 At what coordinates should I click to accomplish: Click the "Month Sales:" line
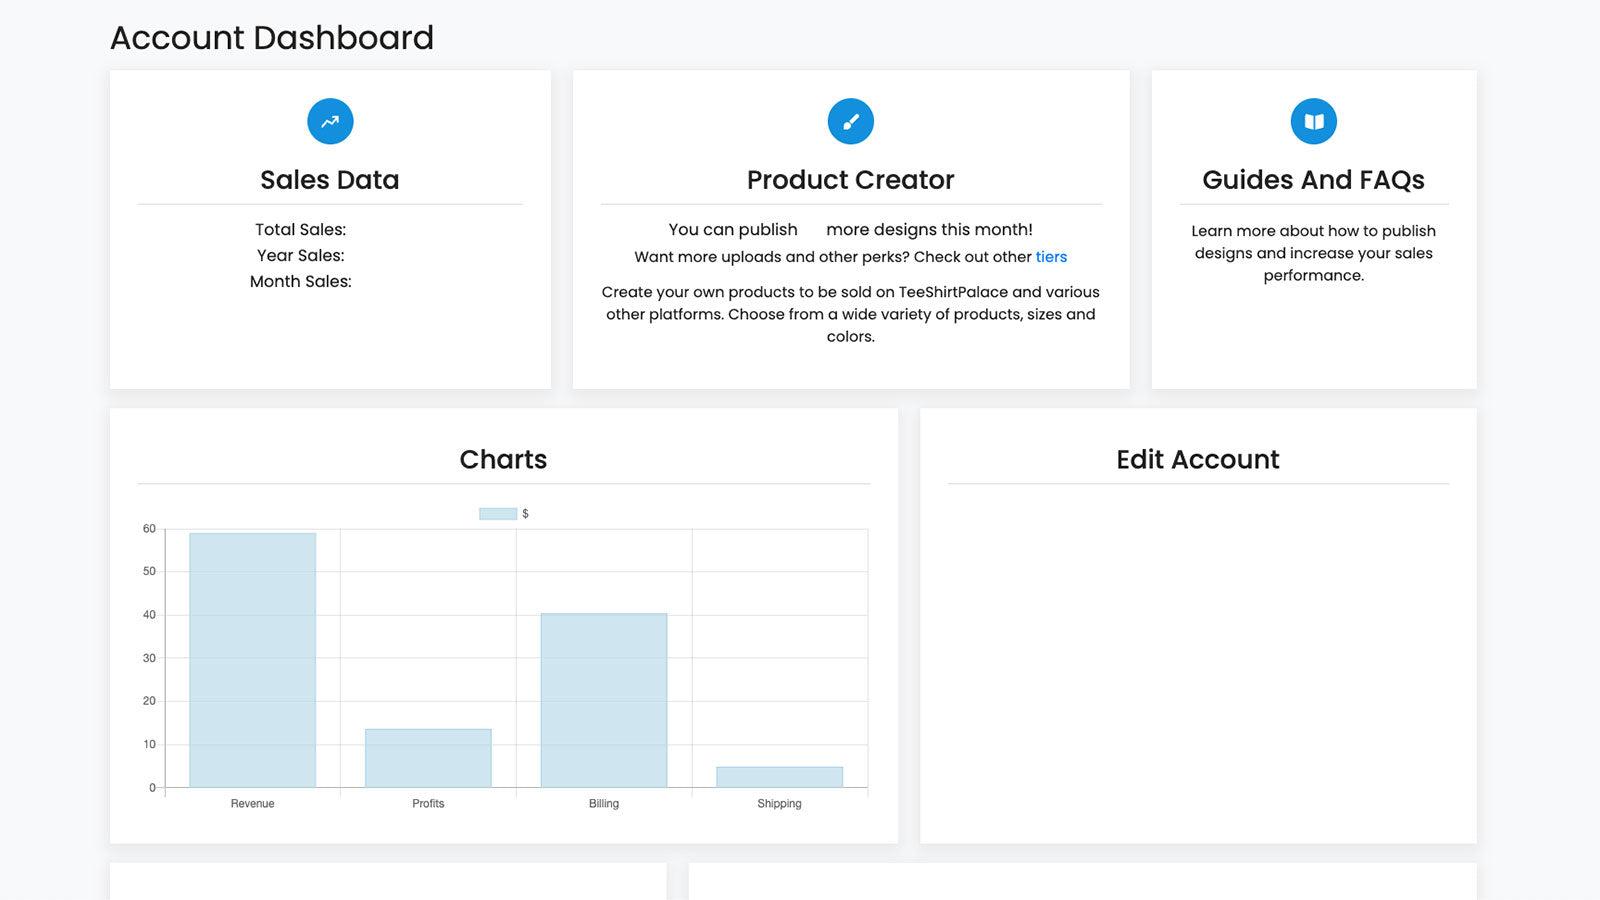pos(302,281)
